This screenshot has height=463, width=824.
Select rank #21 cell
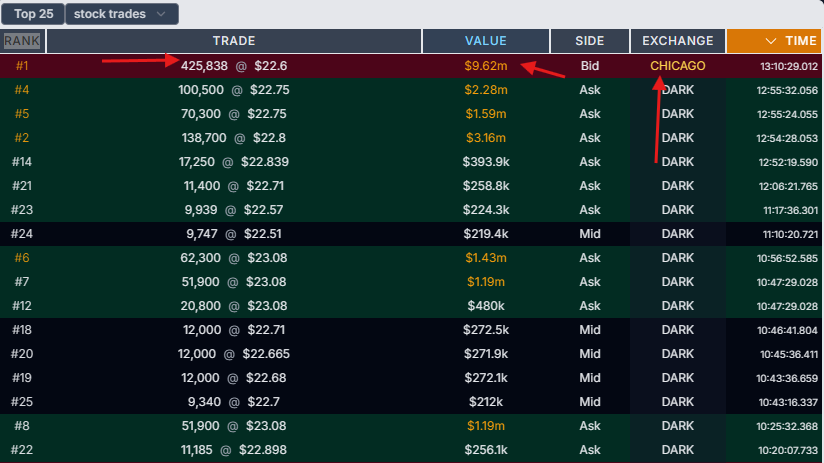(22, 186)
